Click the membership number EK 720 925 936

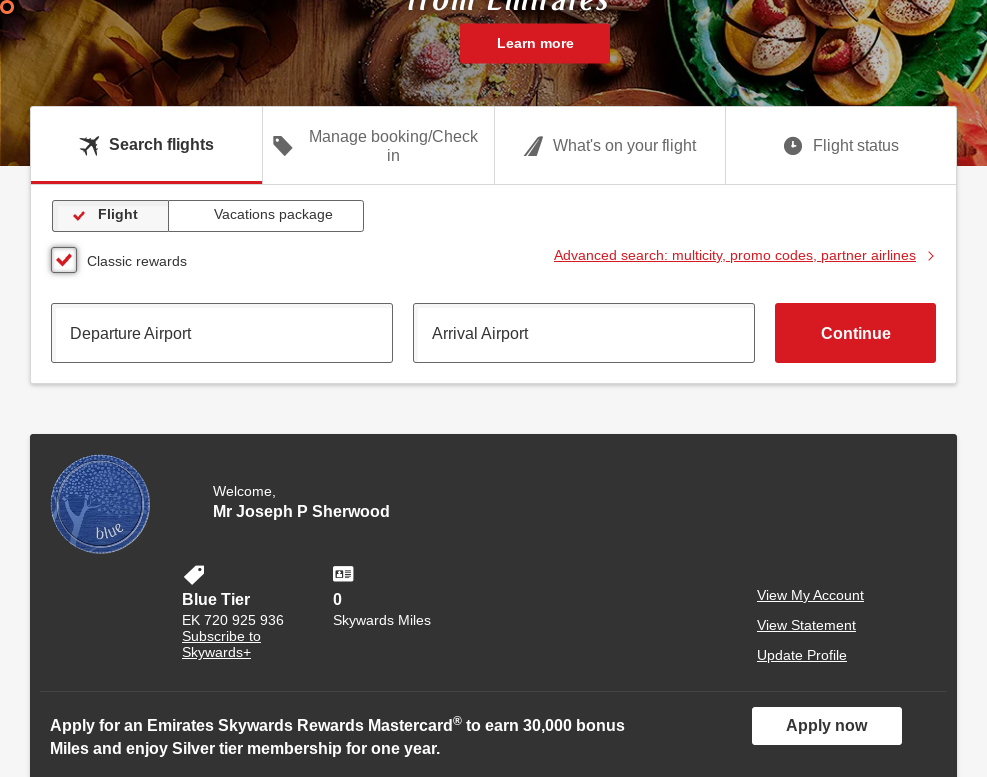pyautogui.click(x=233, y=620)
